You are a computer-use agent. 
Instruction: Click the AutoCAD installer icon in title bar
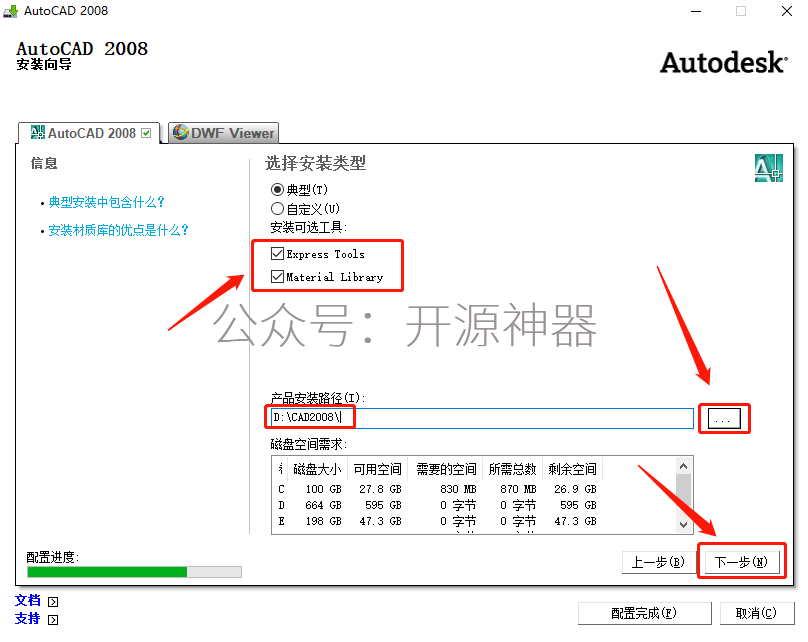click(x=10, y=11)
